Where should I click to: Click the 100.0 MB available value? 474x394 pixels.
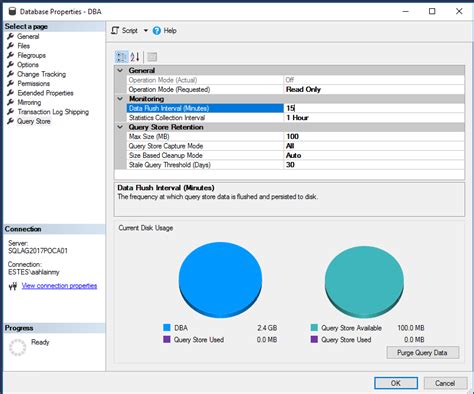click(411, 328)
